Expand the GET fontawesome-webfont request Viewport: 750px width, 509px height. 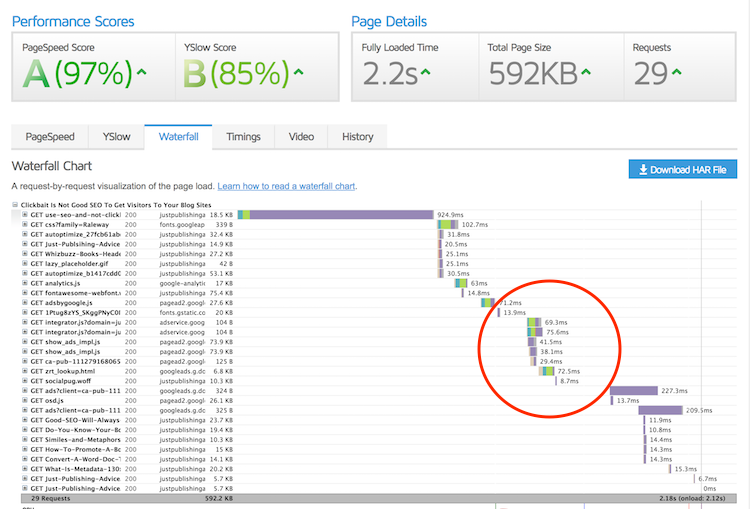tap(25, 293)
